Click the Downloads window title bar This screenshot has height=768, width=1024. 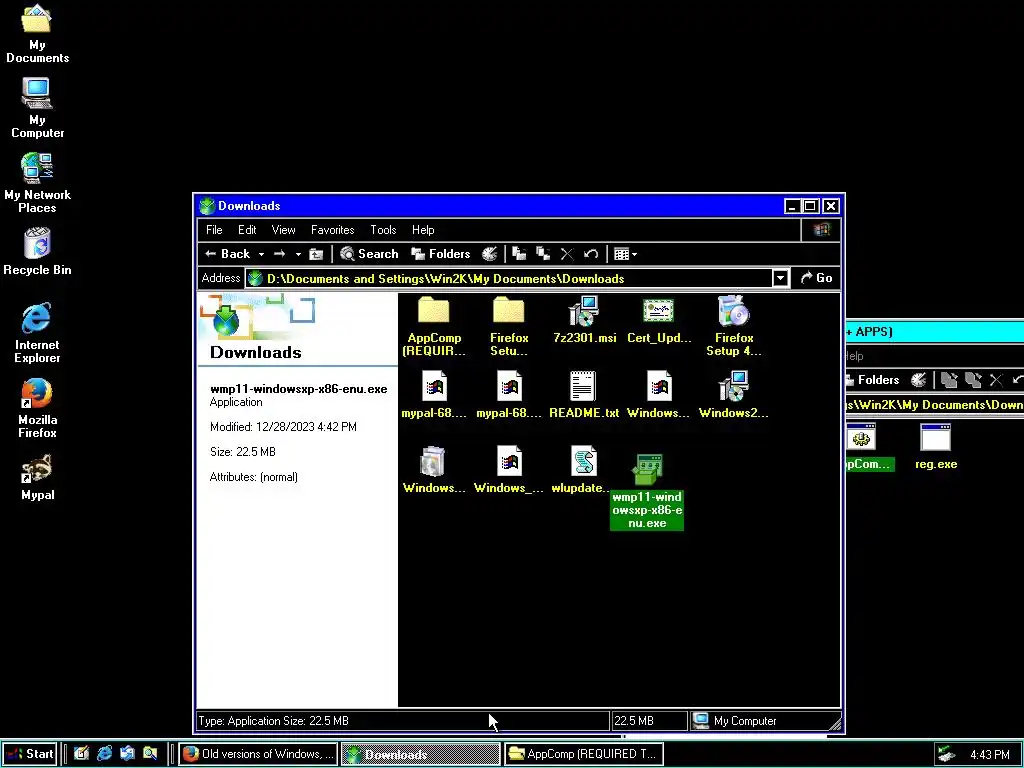[490, 206]
